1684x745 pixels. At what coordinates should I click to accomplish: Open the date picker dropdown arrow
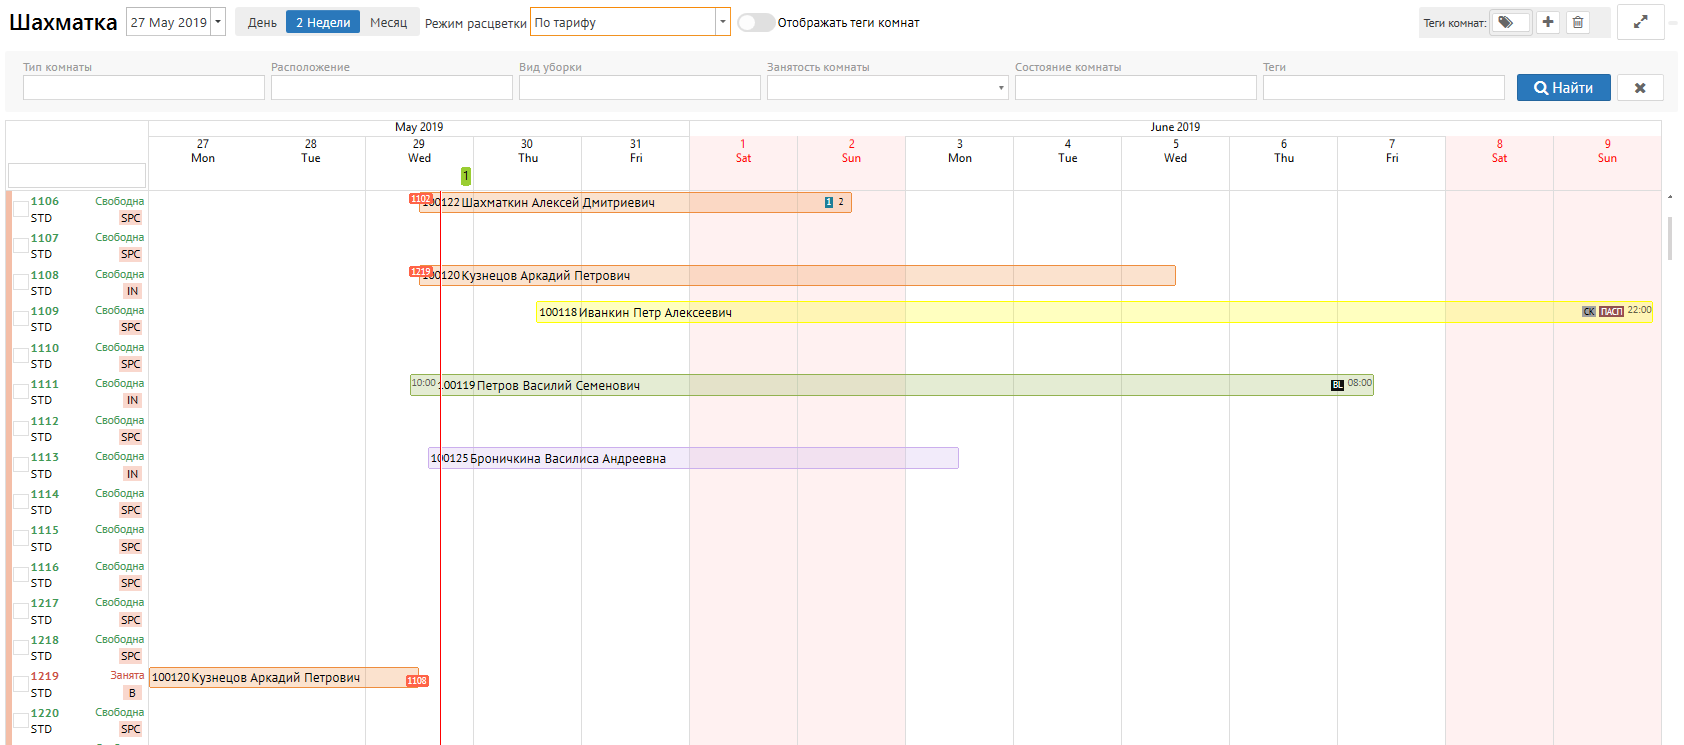point(218,22)
